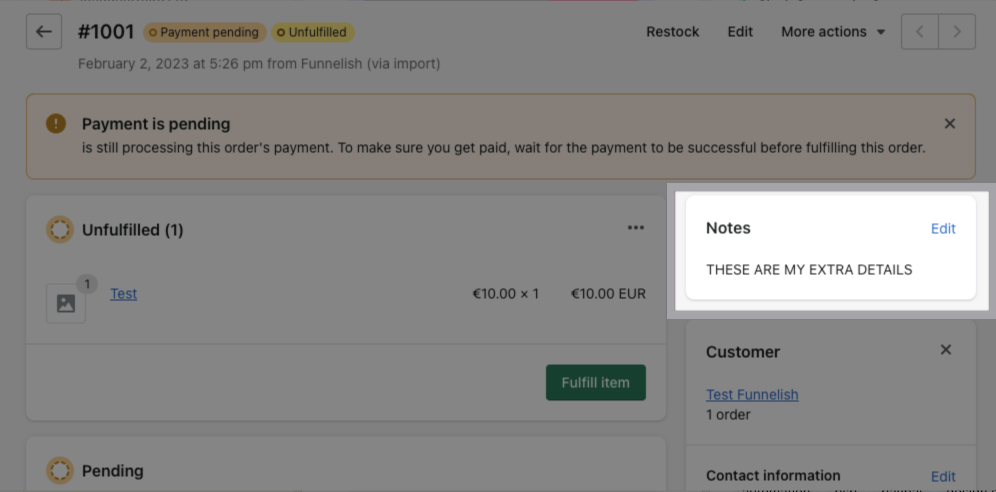This screenshot has height=492, width=996.
Task: Open the Test product link
Action: [124, 294]
